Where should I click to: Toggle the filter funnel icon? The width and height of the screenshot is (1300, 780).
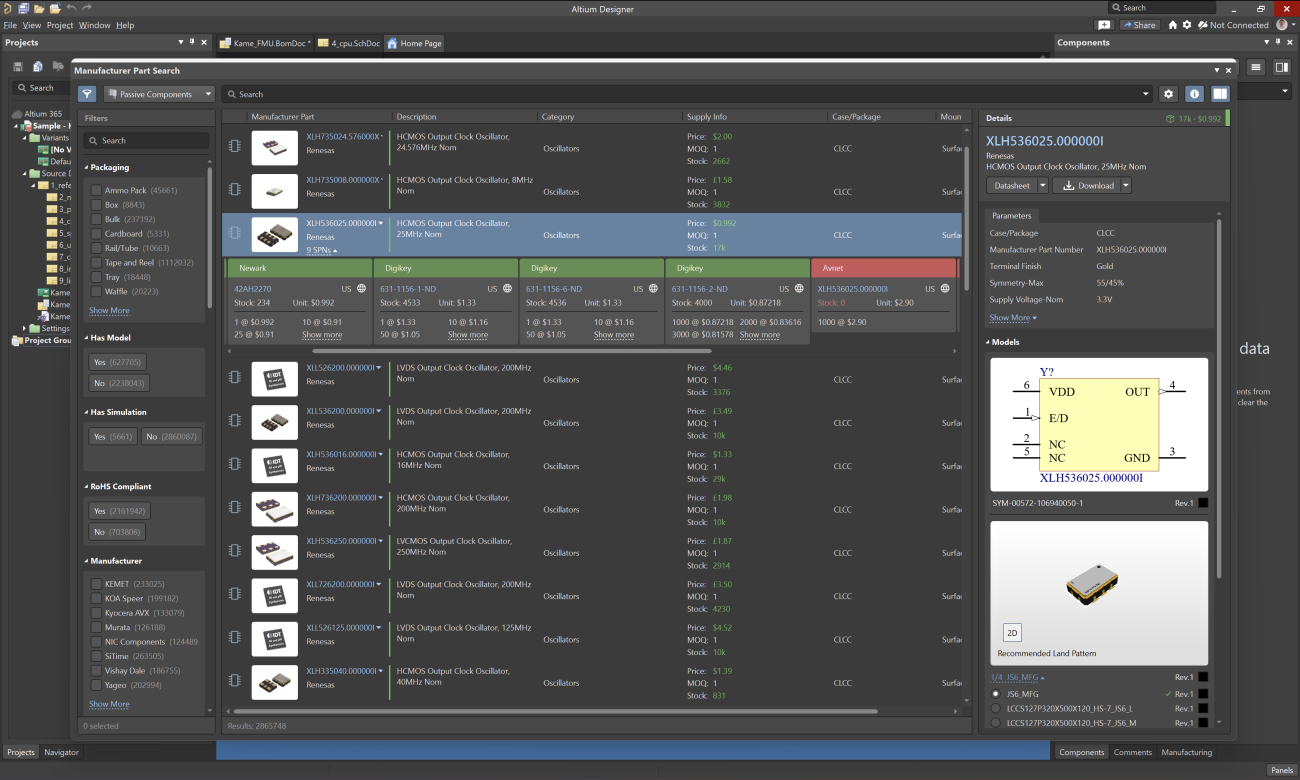pos(87,94)
